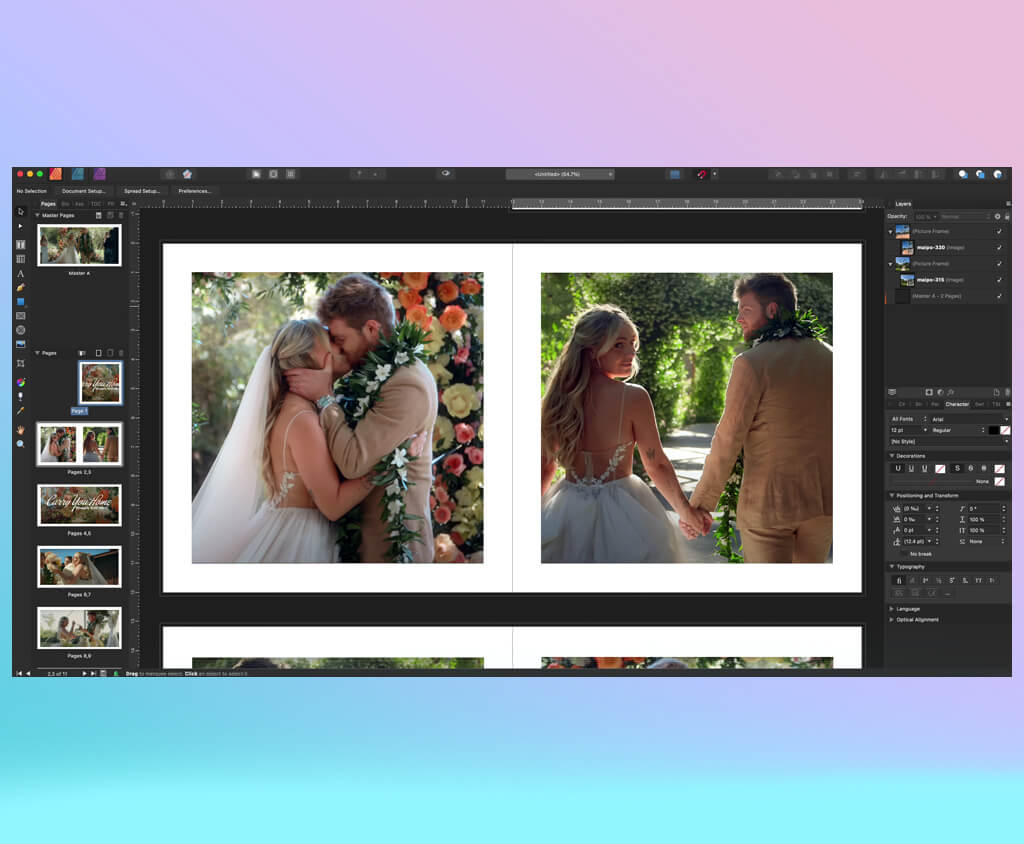Select the View hand tool

(20, 430)
